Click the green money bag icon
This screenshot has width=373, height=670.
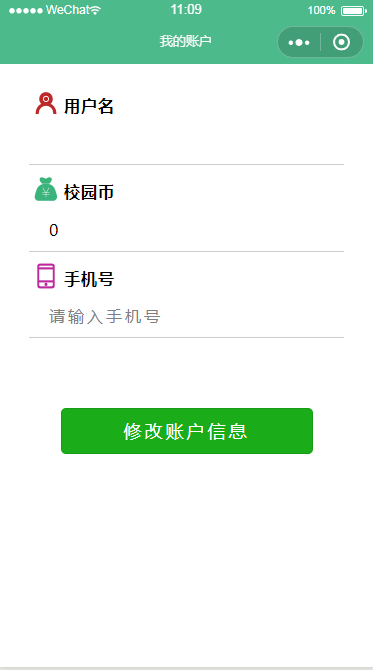(46, 189)
